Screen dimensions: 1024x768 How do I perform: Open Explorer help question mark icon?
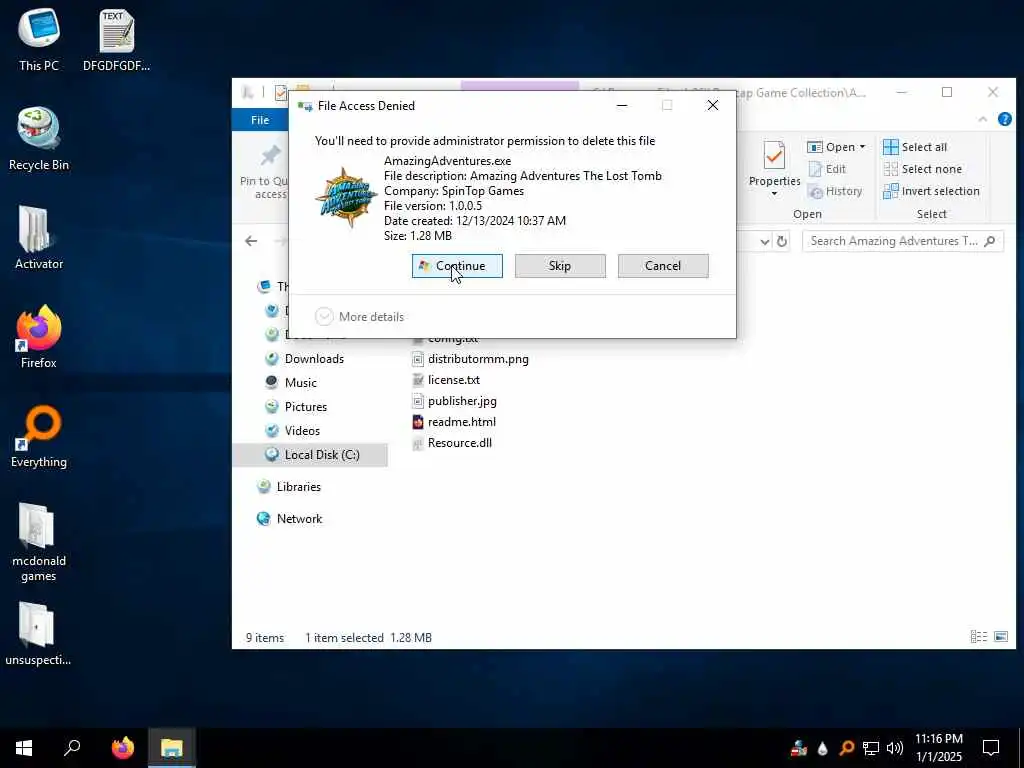pos(1004,120)
